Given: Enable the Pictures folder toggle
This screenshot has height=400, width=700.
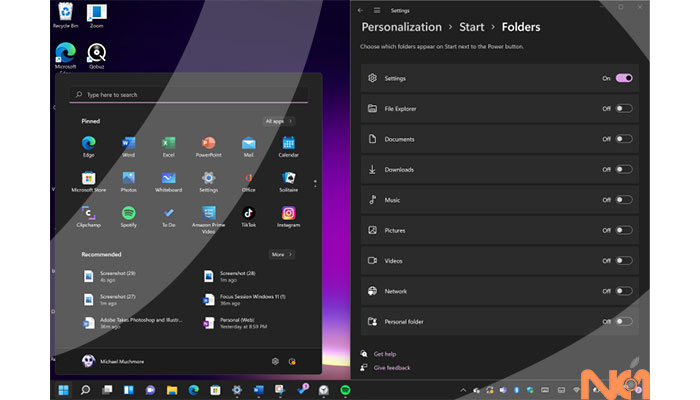Looking at the screenshot, I should (x=624, y=230).
